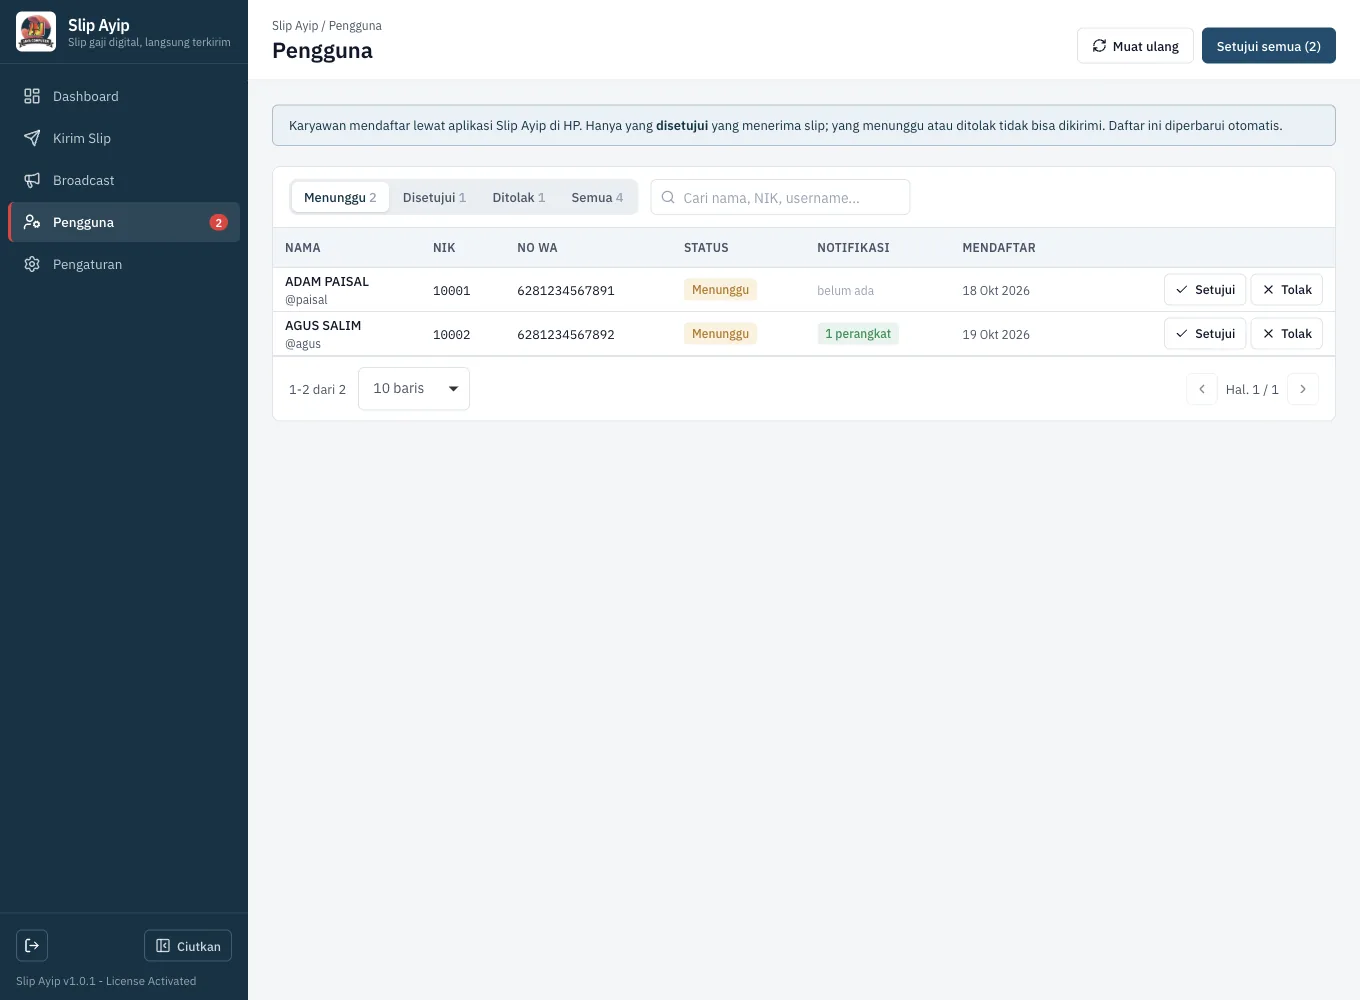Approve AGUS SALIM with Setujui
1360x1000 pixels.
(1205, 333)
